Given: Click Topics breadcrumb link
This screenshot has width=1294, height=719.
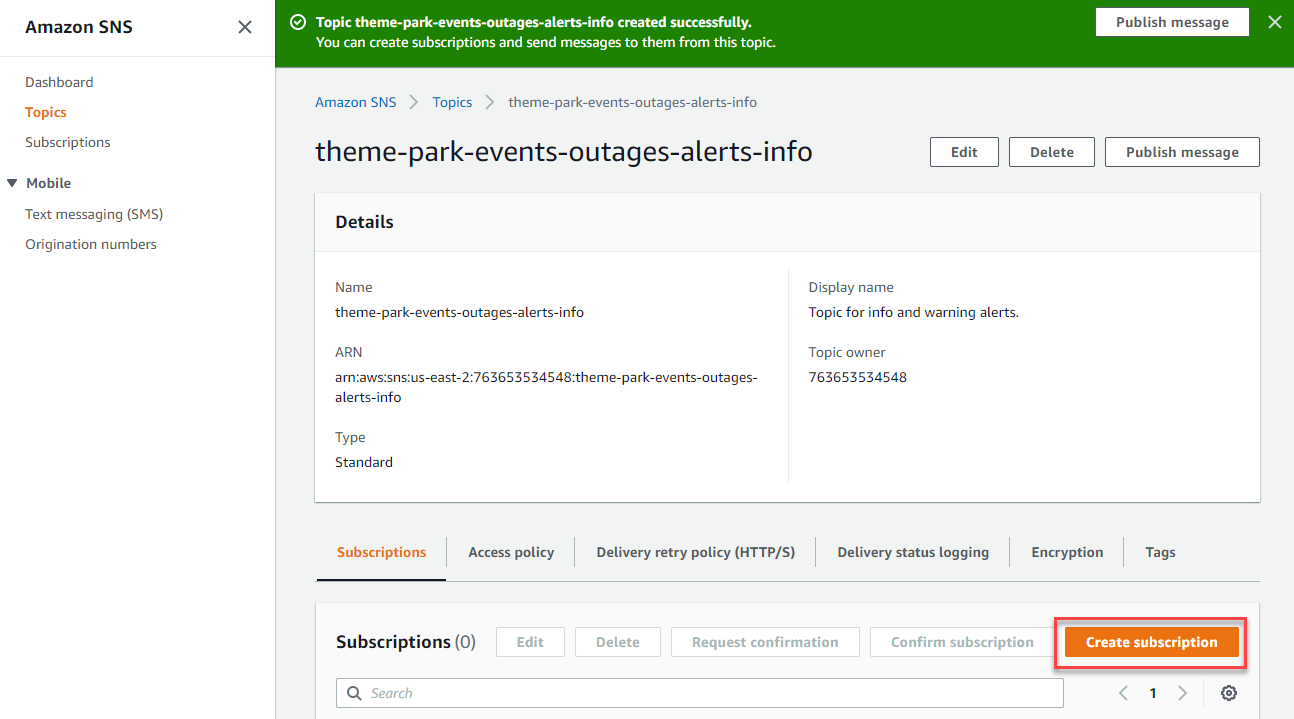Looking at the screenshot, I should pos(452,102).
